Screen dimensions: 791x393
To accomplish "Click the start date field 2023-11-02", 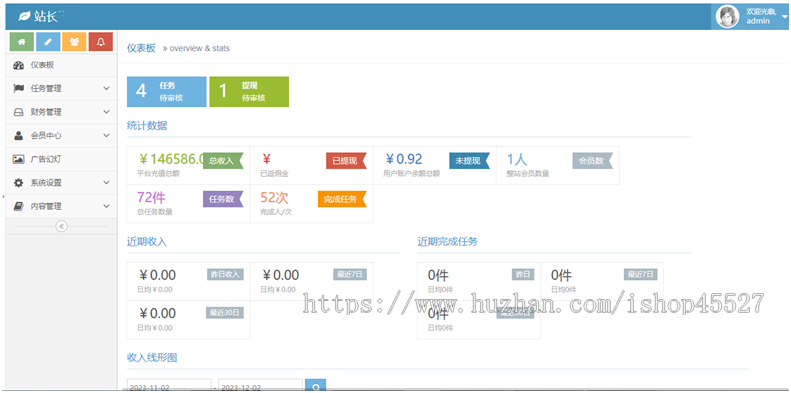I will [169, 386].
